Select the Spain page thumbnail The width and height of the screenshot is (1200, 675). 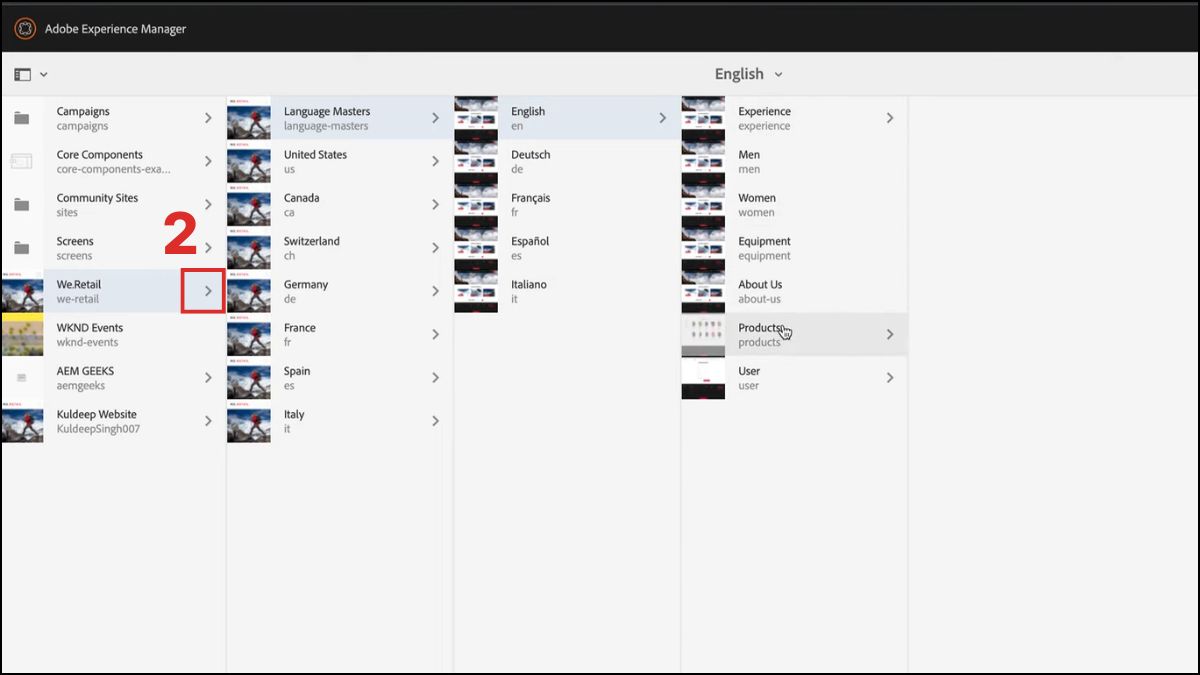point(249,378)
